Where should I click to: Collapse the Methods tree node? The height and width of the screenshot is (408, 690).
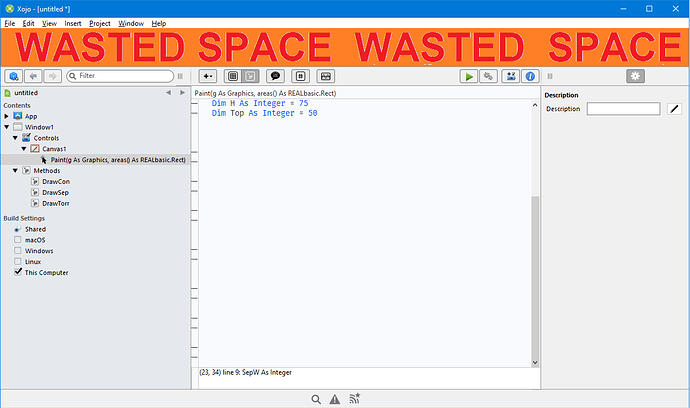tap(15, 170)
